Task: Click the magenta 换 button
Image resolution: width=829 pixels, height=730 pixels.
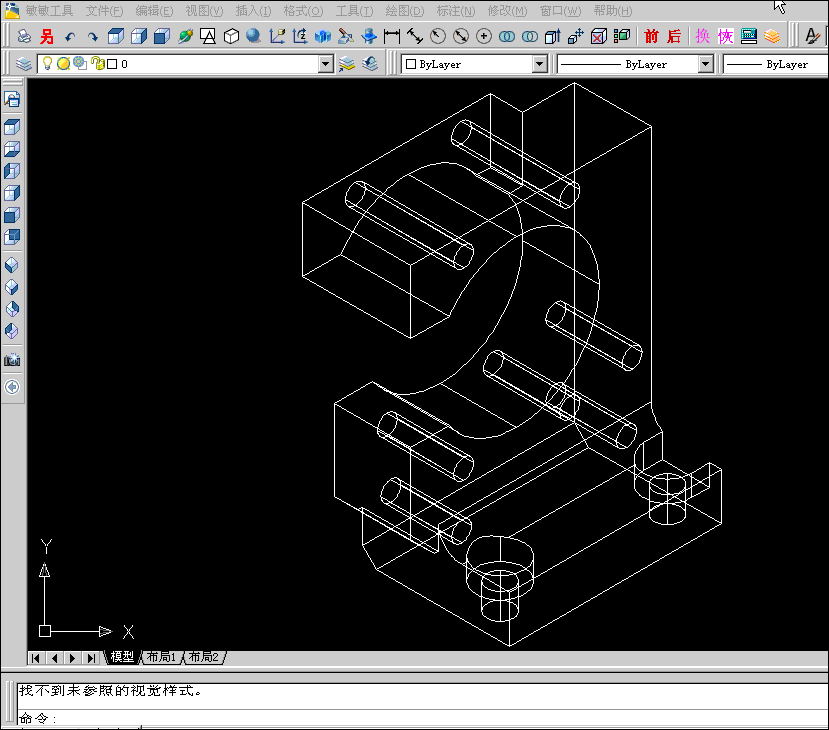Action: tap(703, 36)
